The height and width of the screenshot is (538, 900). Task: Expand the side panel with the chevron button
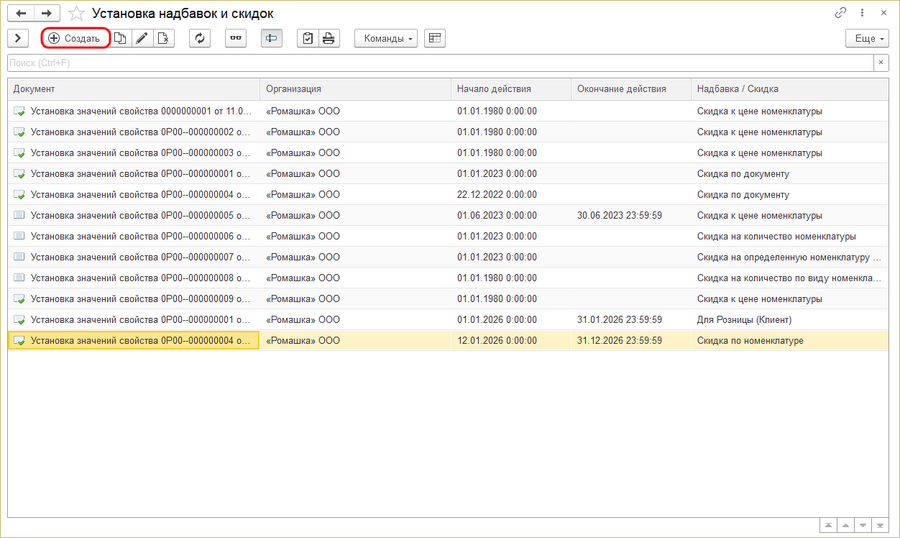[18, 38]
